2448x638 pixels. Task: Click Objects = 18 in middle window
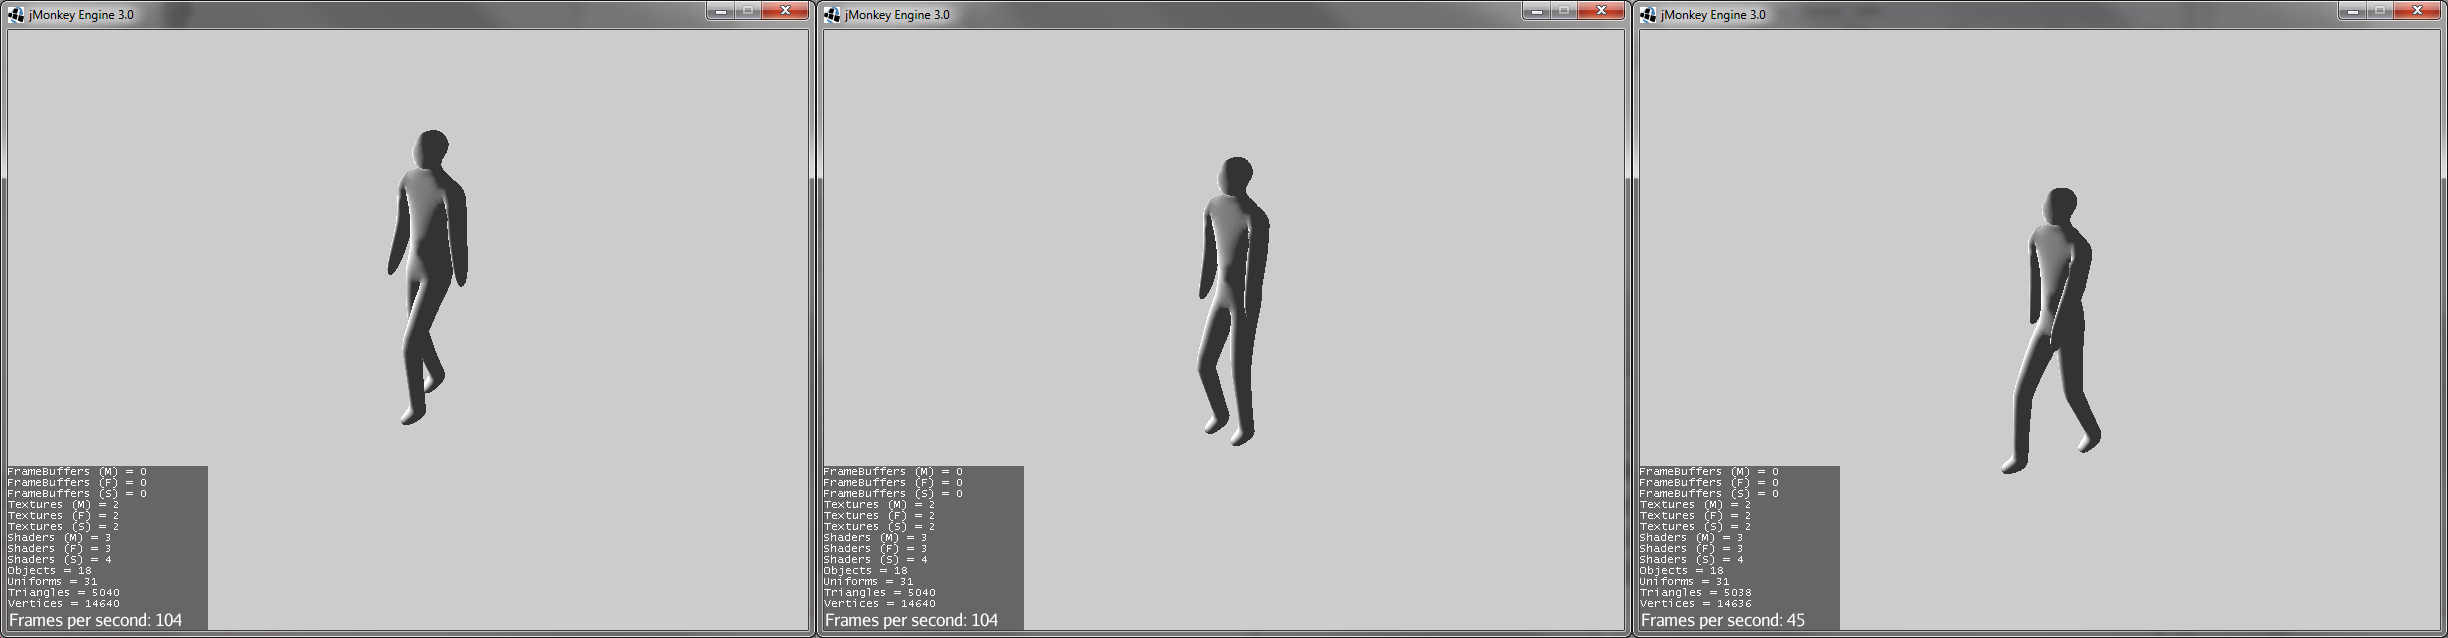coord(865,571)
